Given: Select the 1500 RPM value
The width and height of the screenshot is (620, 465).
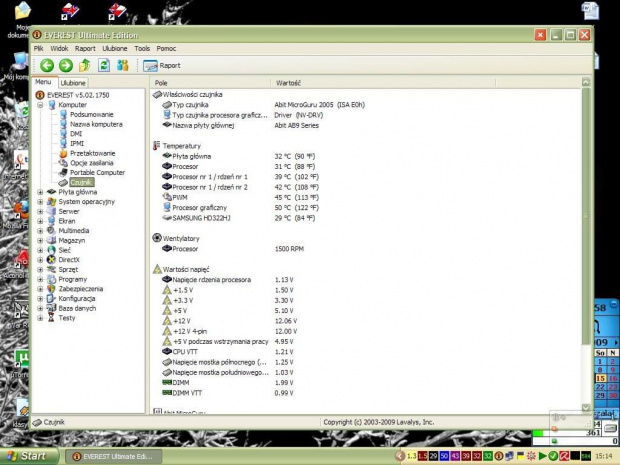Looking at the screenshot, I should 289,249.
